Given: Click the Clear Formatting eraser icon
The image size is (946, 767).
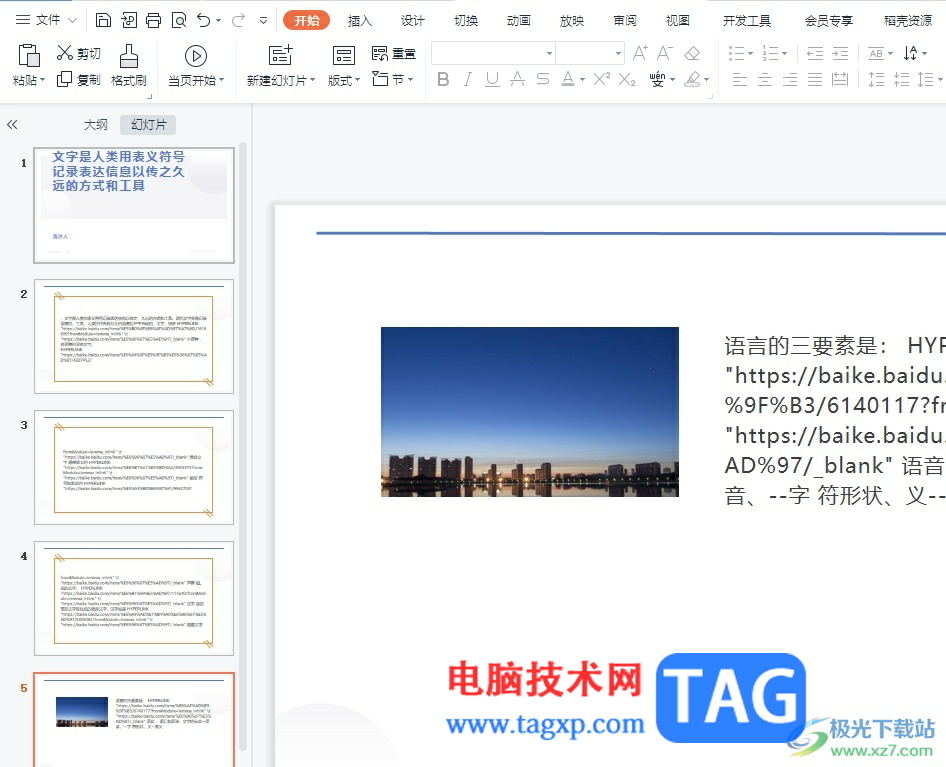Looking at the screenshot, I should [x=692, y=53].
